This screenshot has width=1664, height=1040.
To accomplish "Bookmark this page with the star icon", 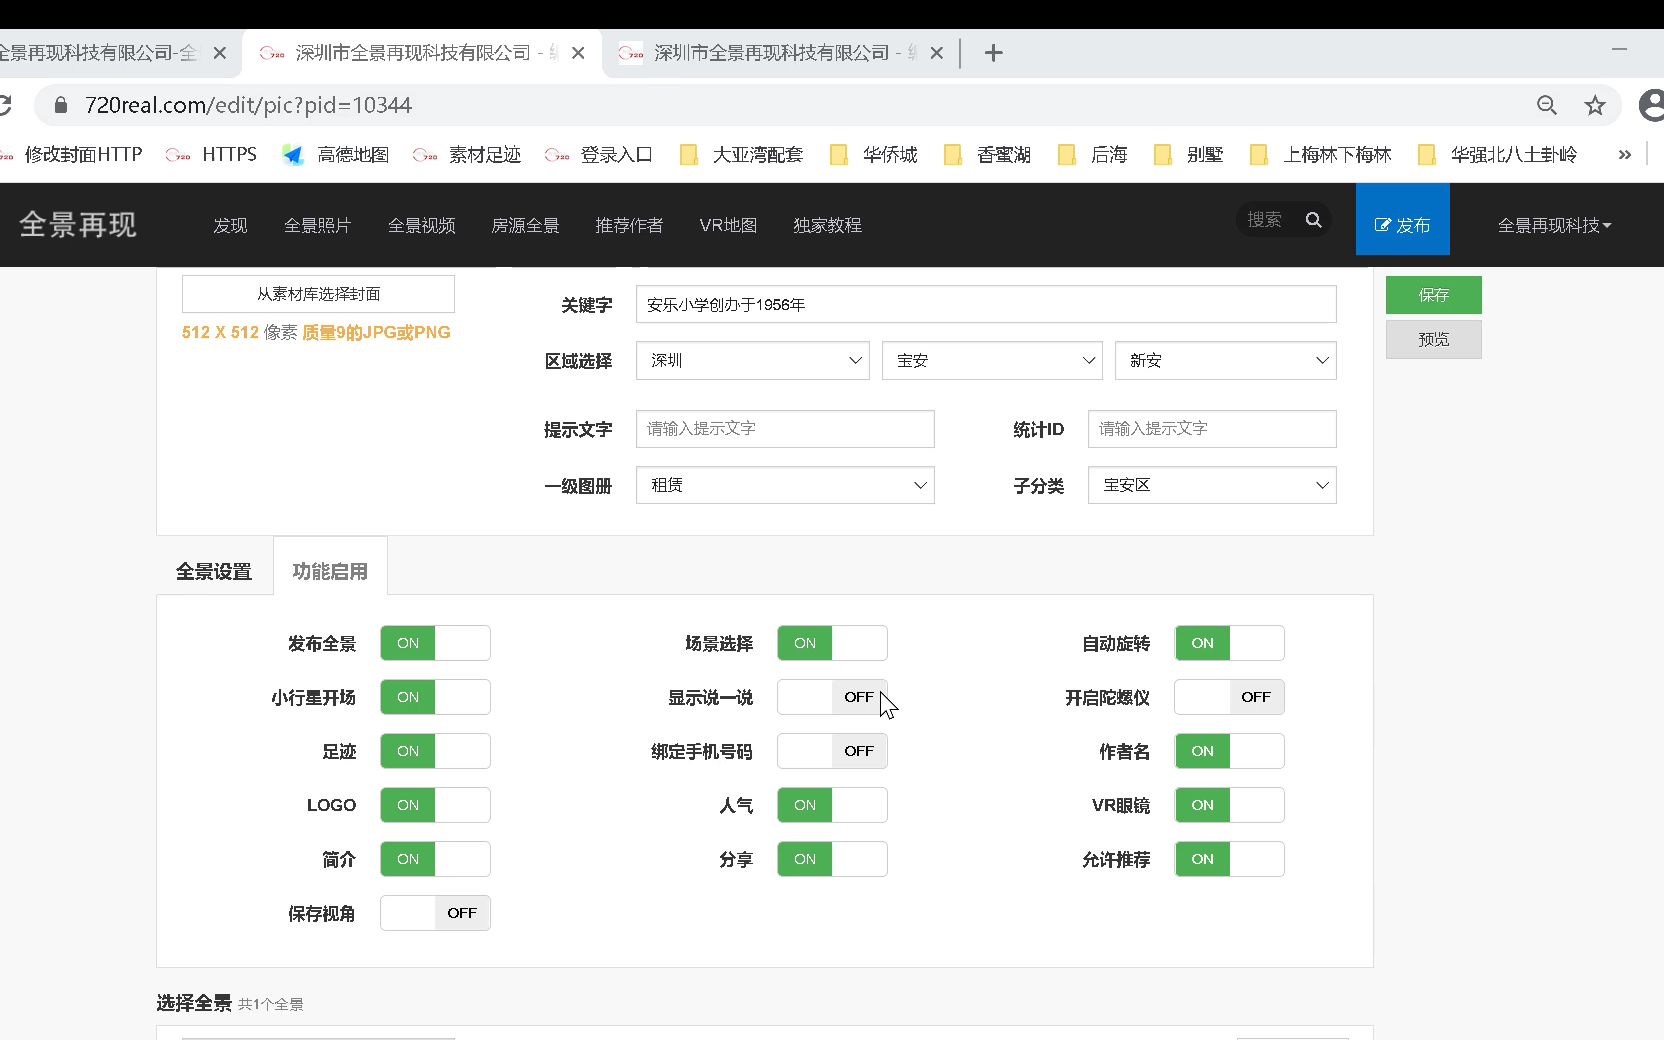I will pyautogui.click(x=1595, y=105).
